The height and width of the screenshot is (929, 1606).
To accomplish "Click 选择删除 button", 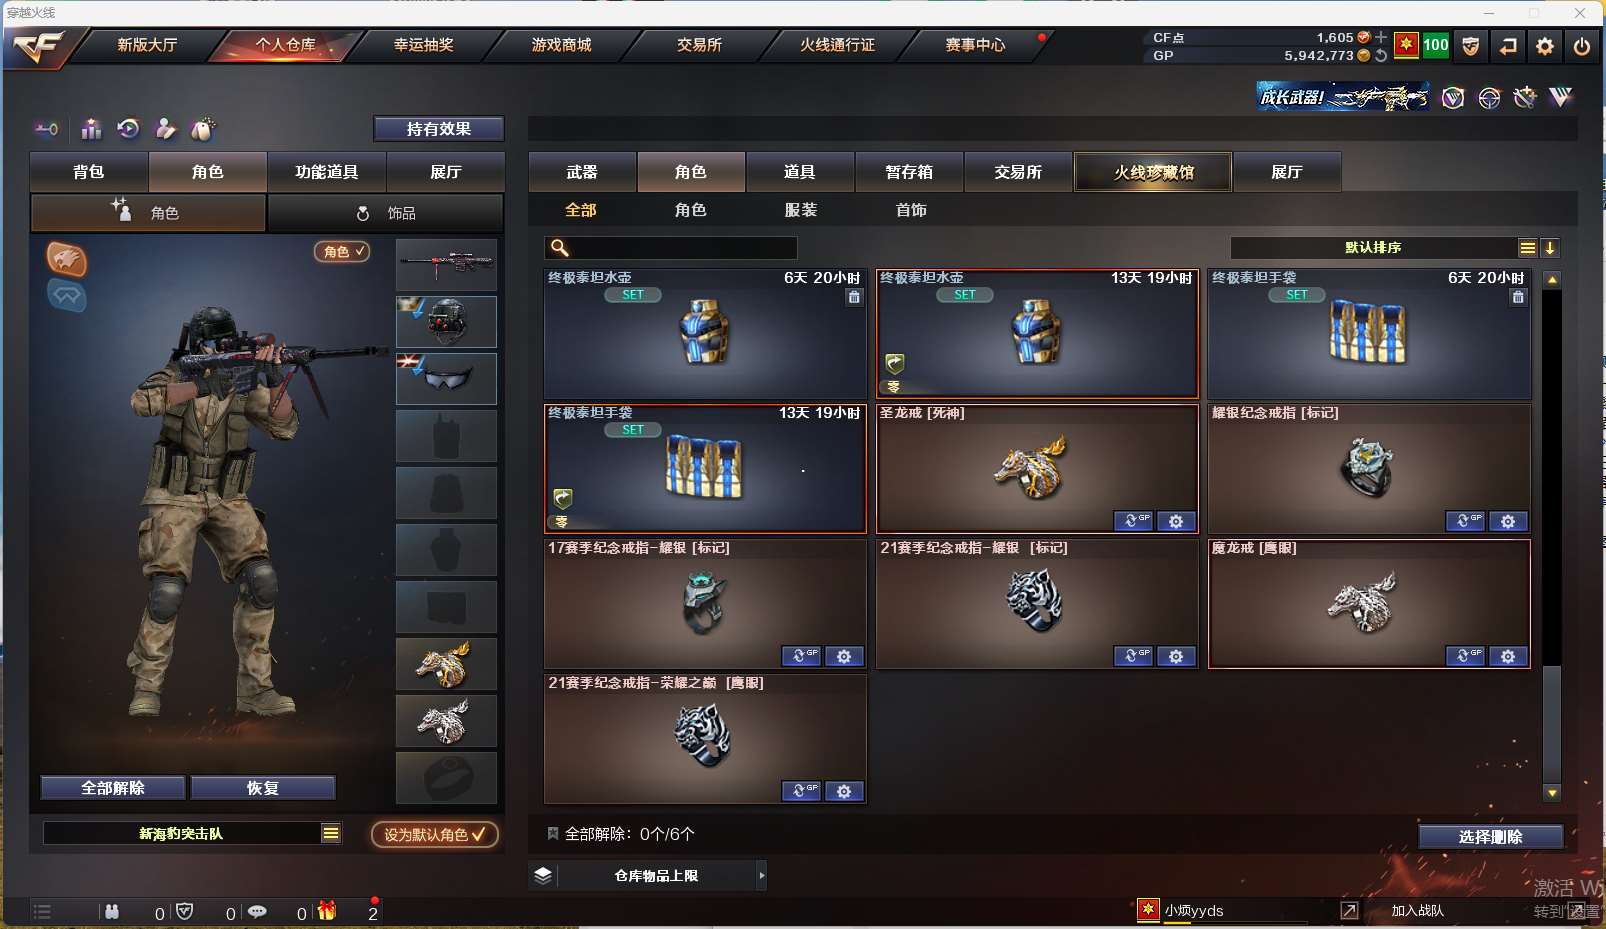I will point(1491,837).
